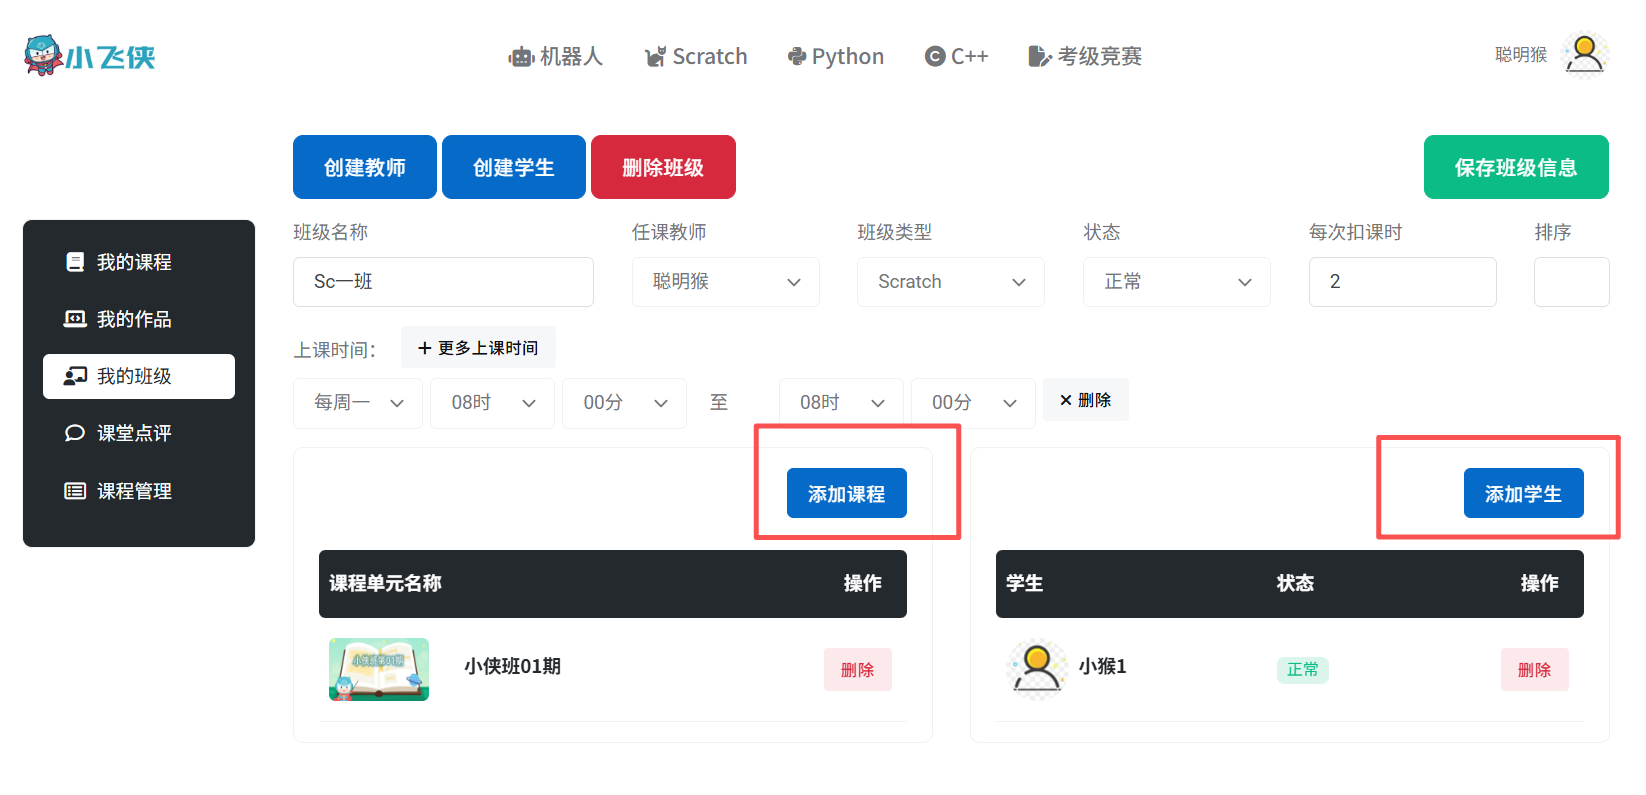Select 我的班级 in sidebar
This screenshot has height=795, width=1646.
pyautogui.click(x=139, y=376)
